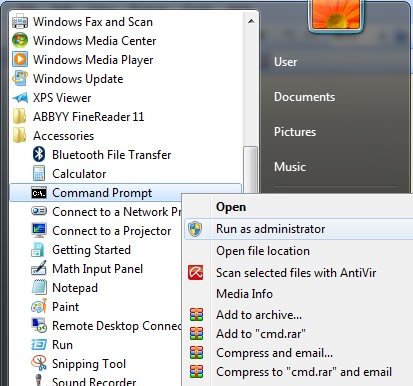Click the Windows Update icon

(x=20, y=79)
